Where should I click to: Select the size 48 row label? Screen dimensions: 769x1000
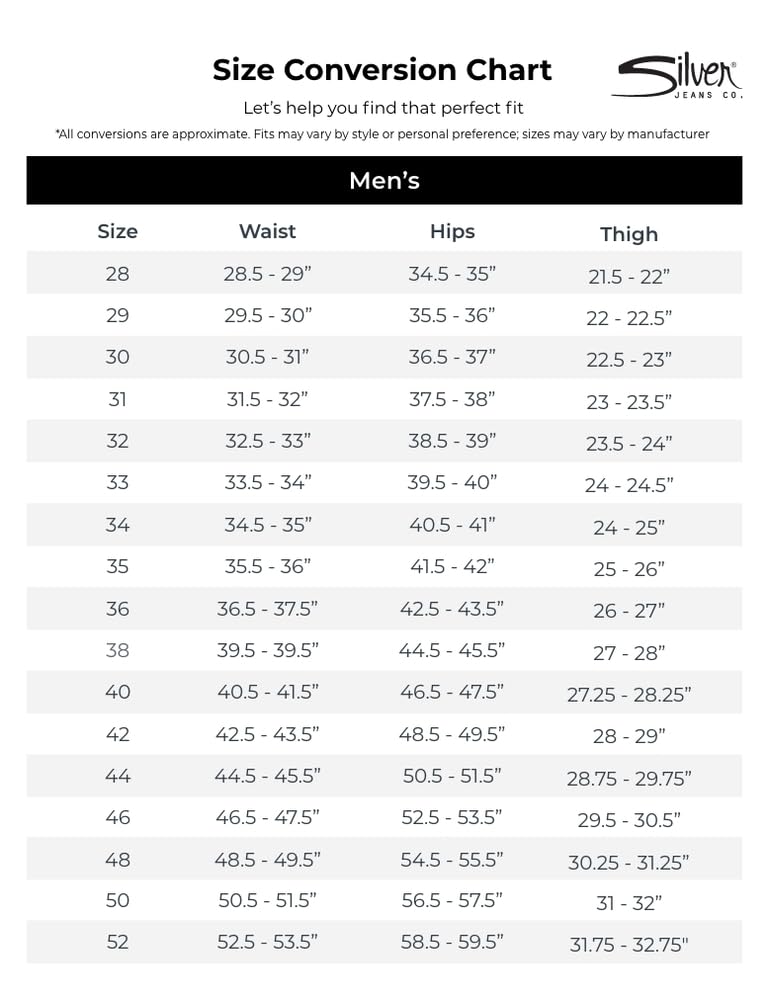click(x=117, y=860)
